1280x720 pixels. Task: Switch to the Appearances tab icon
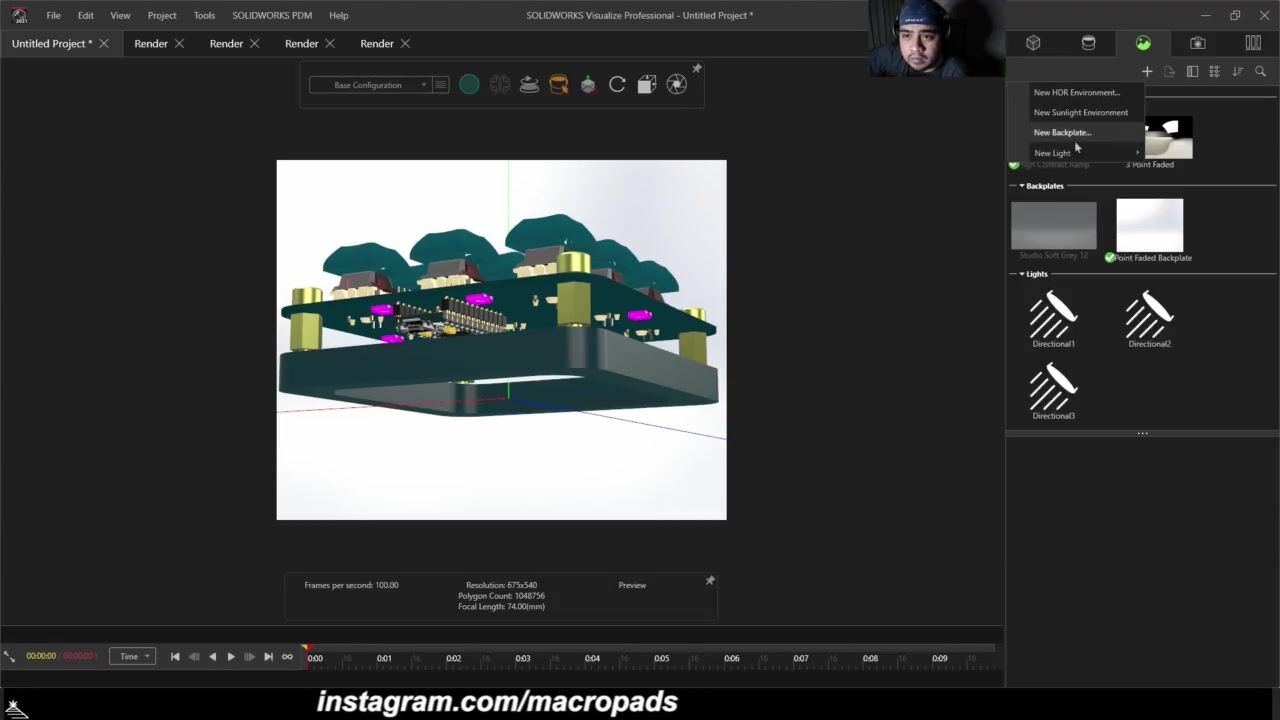1088,43
